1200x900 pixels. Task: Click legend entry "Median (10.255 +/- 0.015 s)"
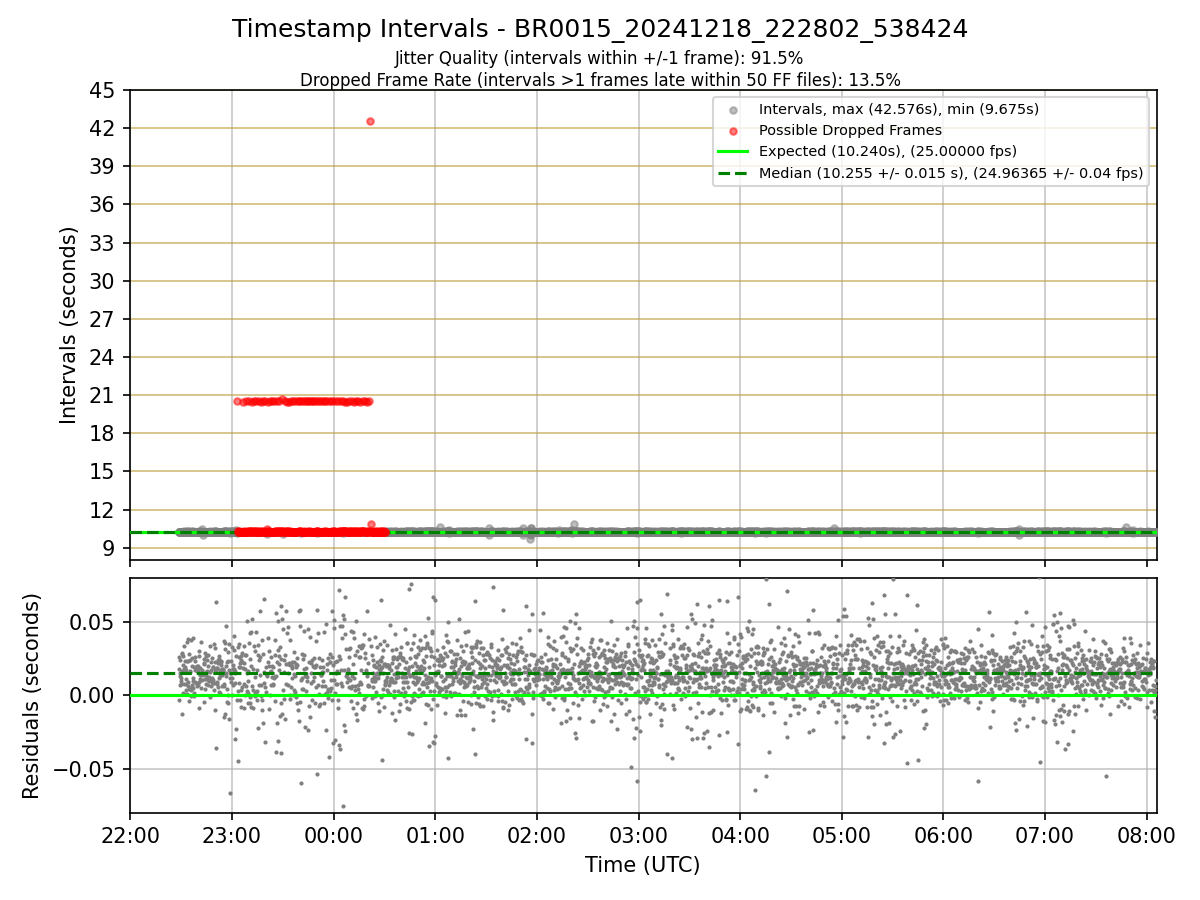point(950,173)
